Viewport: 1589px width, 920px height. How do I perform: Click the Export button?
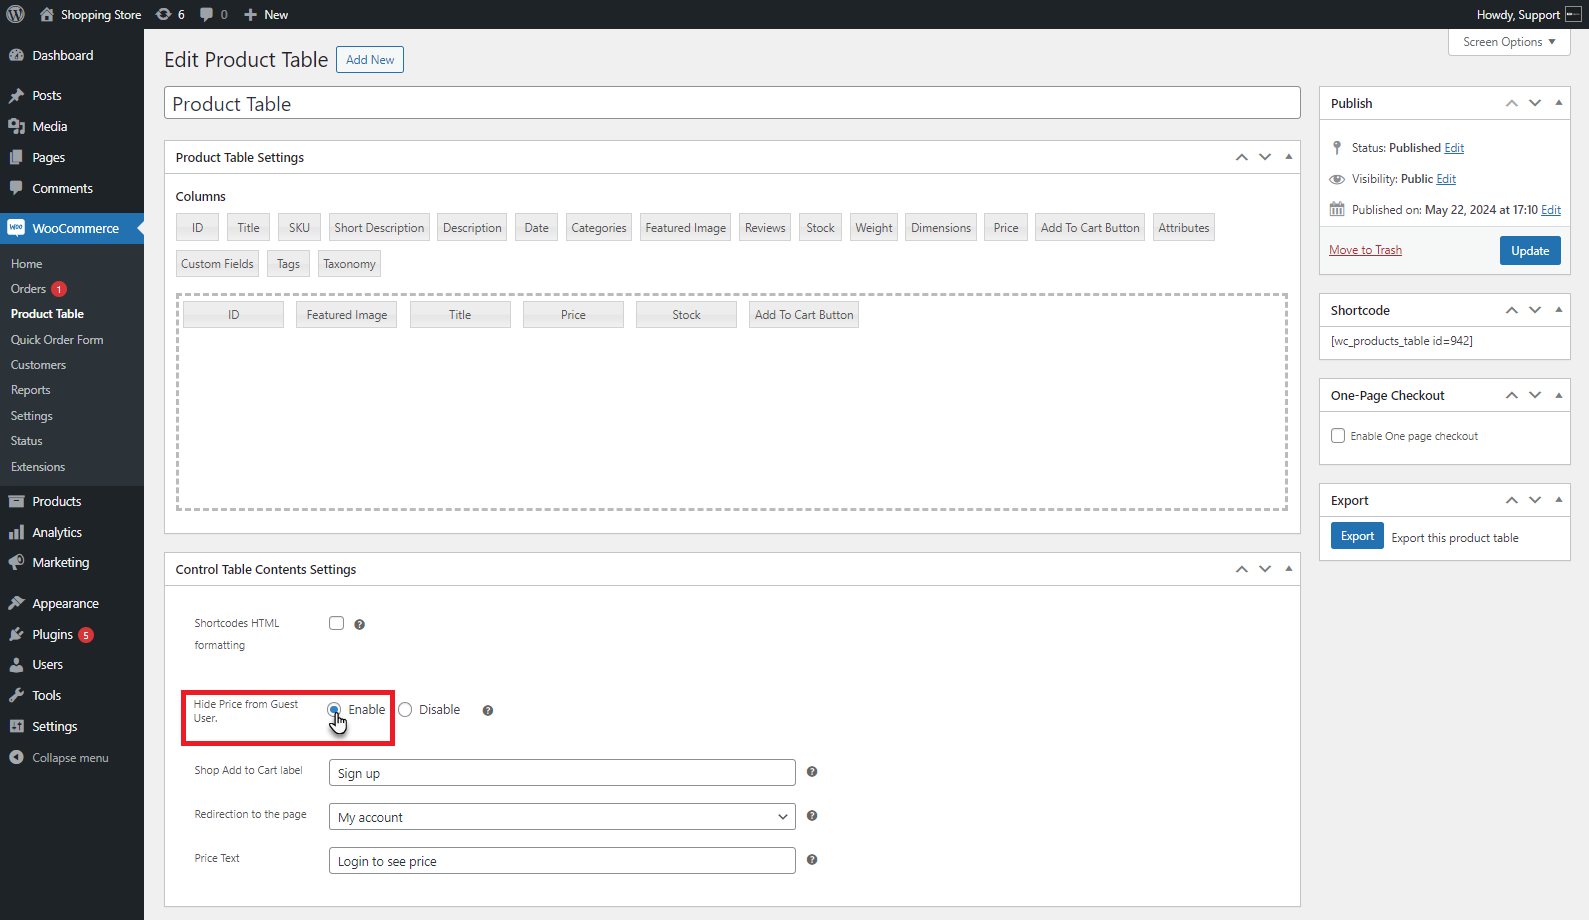(1357, 536)
